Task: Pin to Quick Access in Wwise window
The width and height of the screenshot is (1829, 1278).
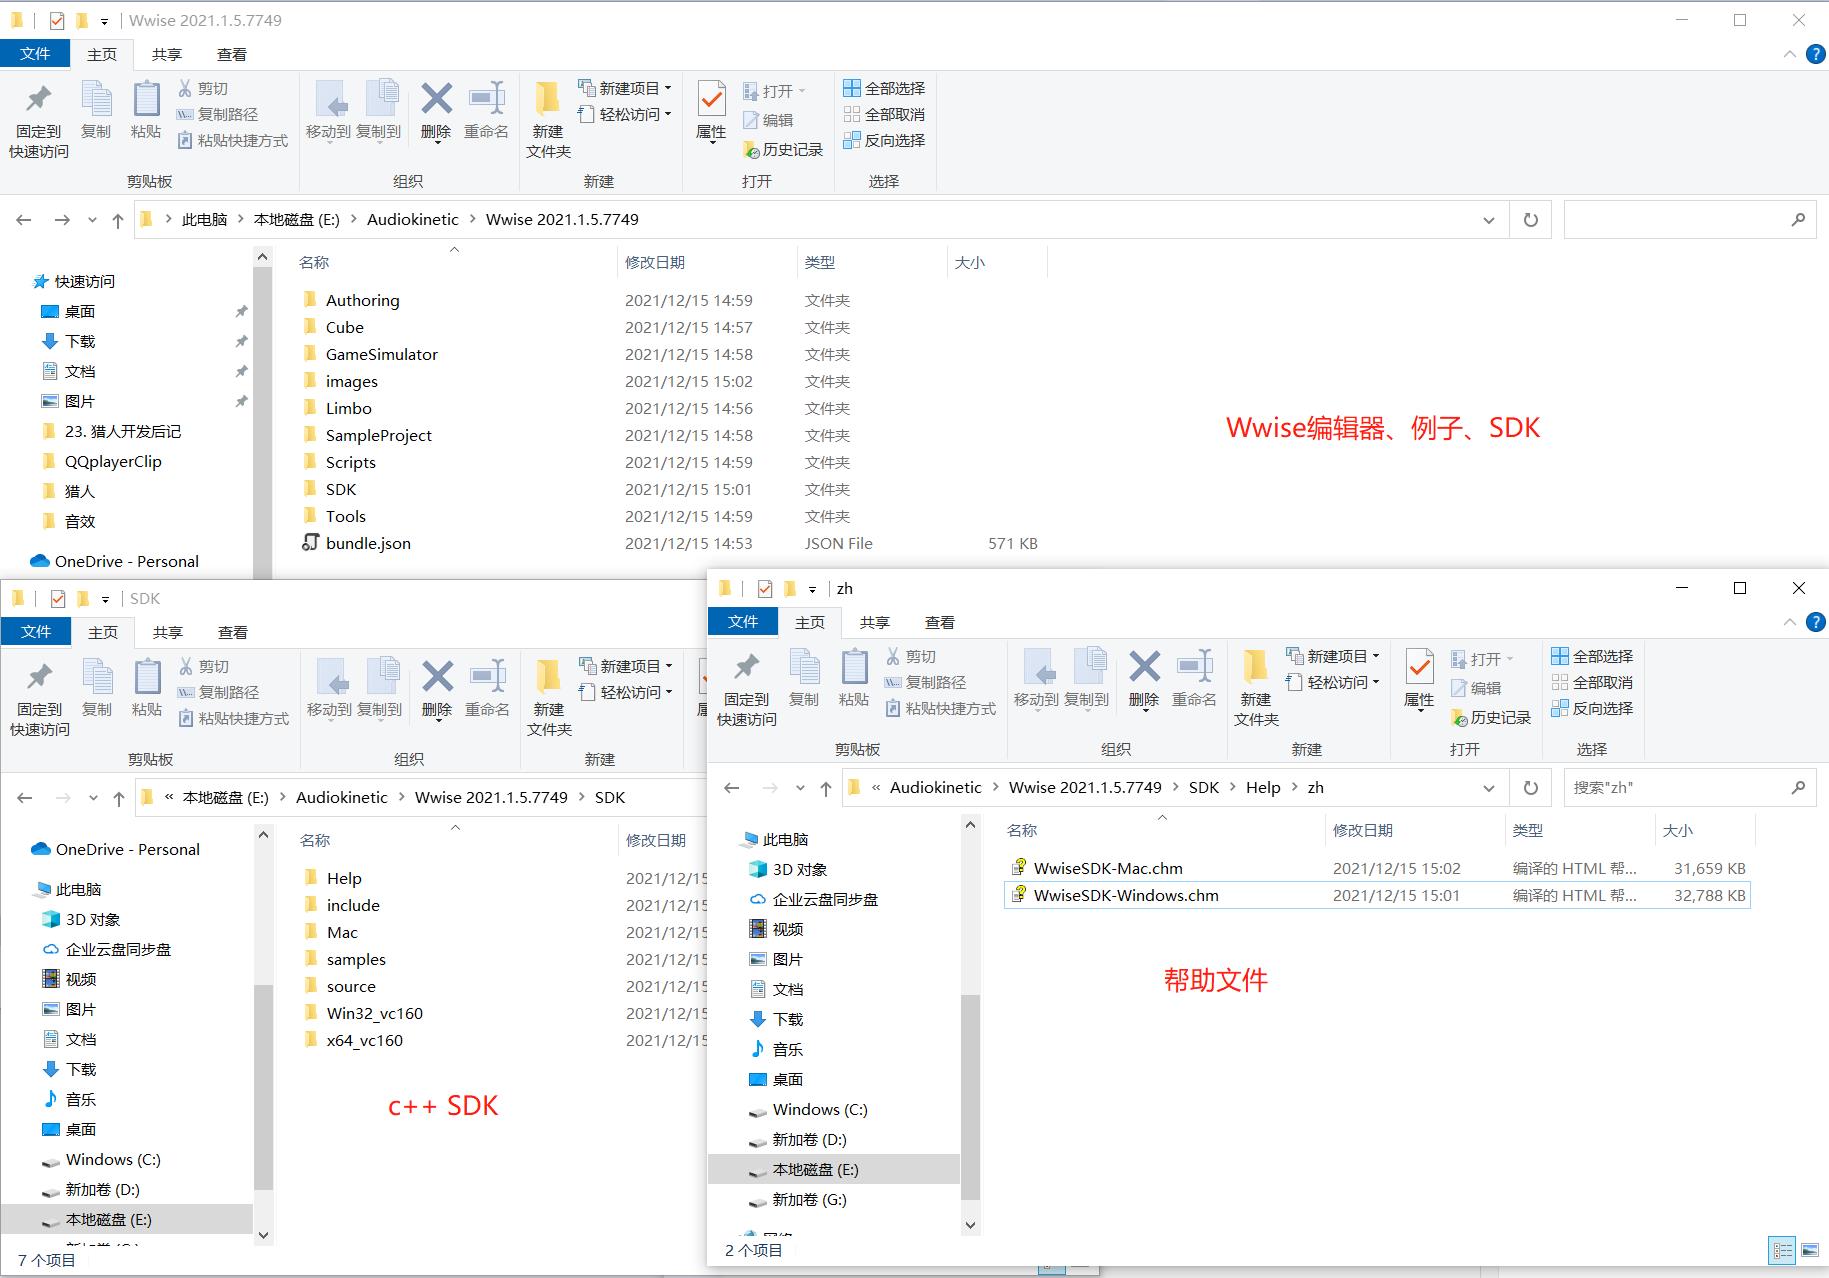Action: click(39, 120)
